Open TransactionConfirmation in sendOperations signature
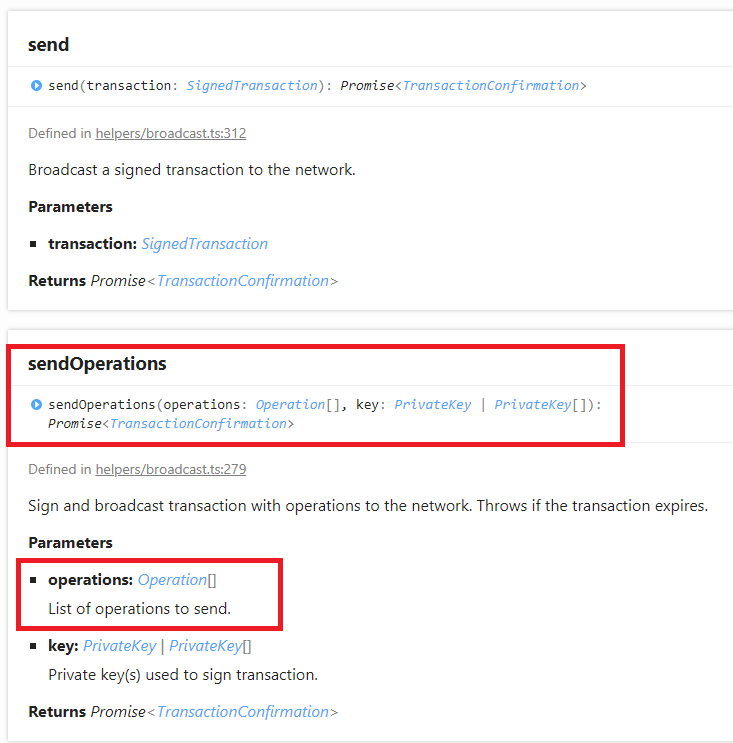 coord(198,424)
